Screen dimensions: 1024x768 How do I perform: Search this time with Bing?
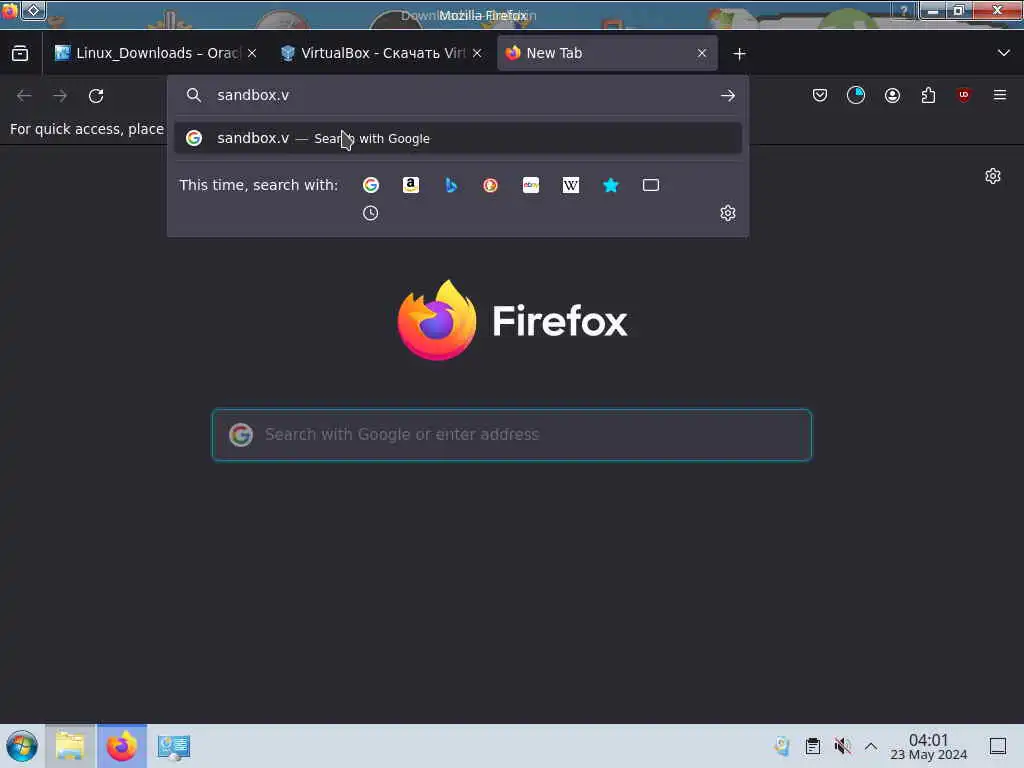click(451, 185)
